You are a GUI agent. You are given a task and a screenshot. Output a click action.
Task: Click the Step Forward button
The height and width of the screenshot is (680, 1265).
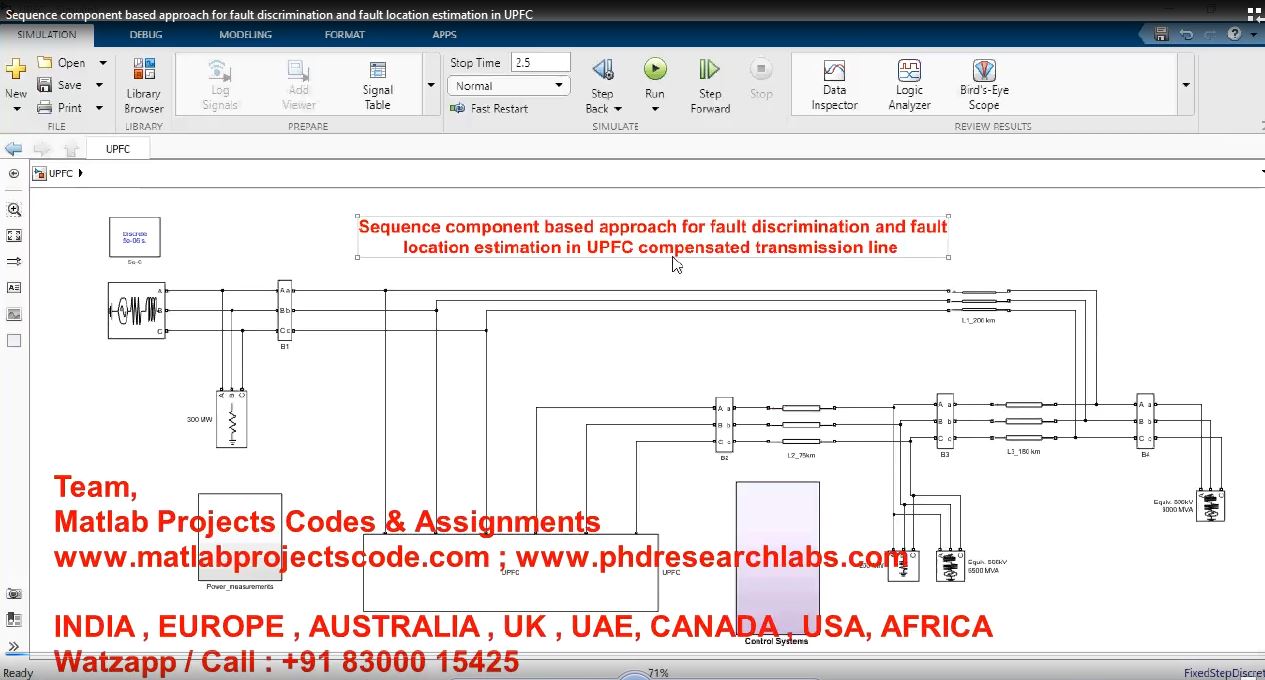710,86
